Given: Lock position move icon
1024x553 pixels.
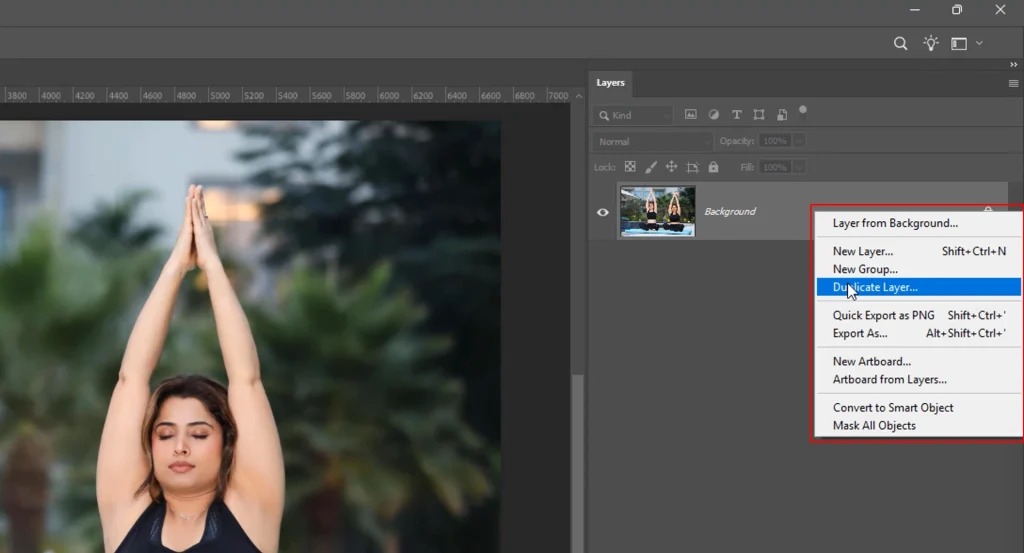Looking at the screenshot, I should 671,167.
